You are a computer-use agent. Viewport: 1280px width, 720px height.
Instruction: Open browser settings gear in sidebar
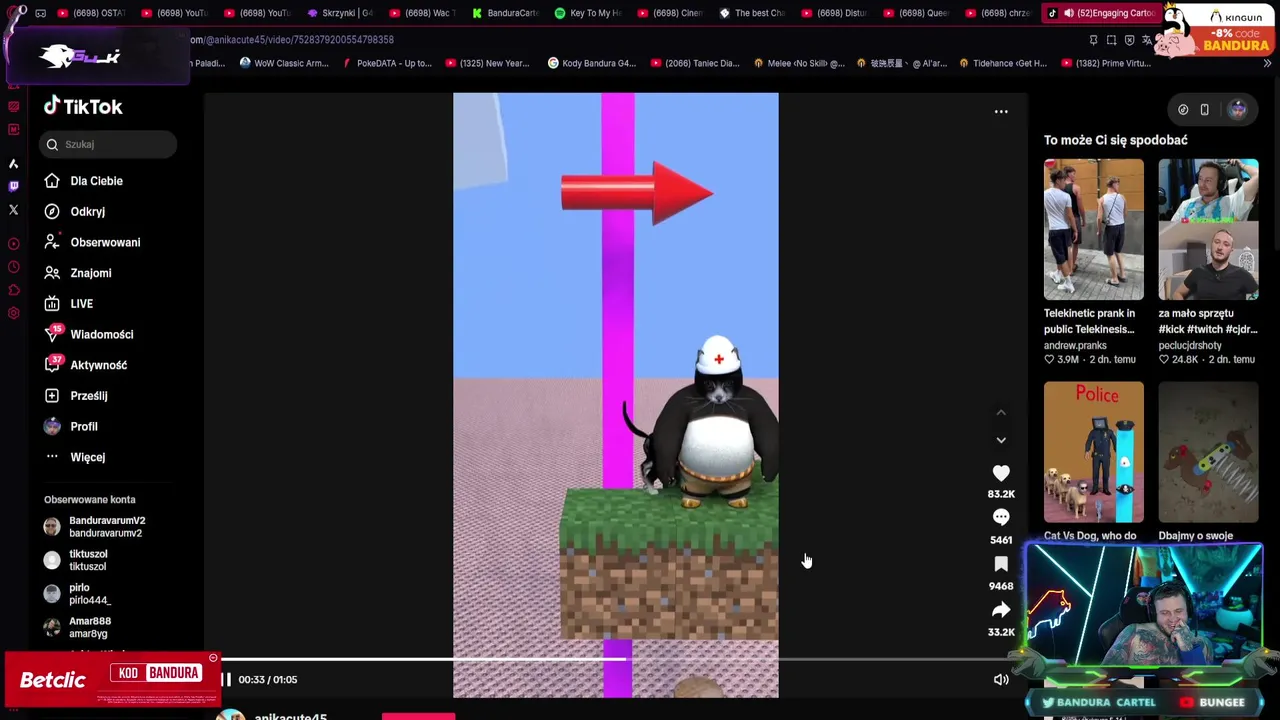click(13, 313)
